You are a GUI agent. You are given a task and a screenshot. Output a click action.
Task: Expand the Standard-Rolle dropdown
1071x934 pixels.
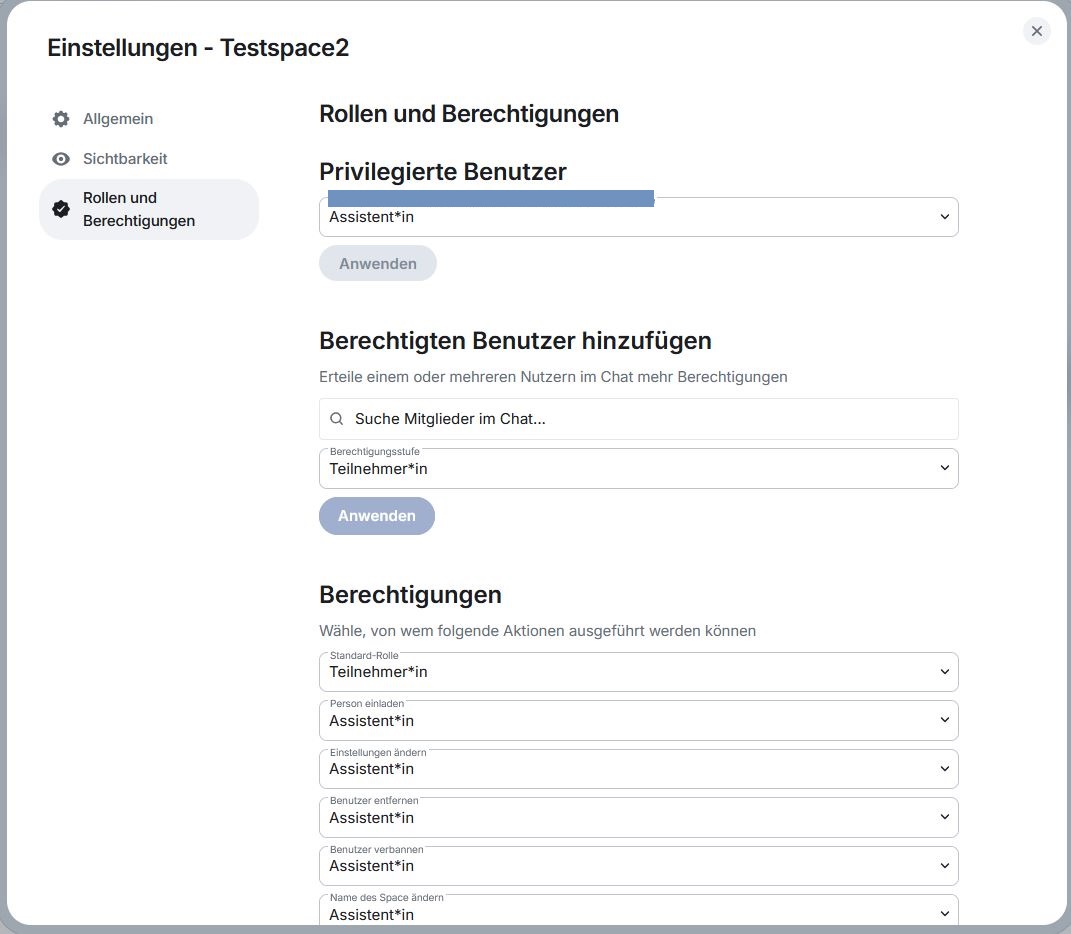(x=638, y=672)
